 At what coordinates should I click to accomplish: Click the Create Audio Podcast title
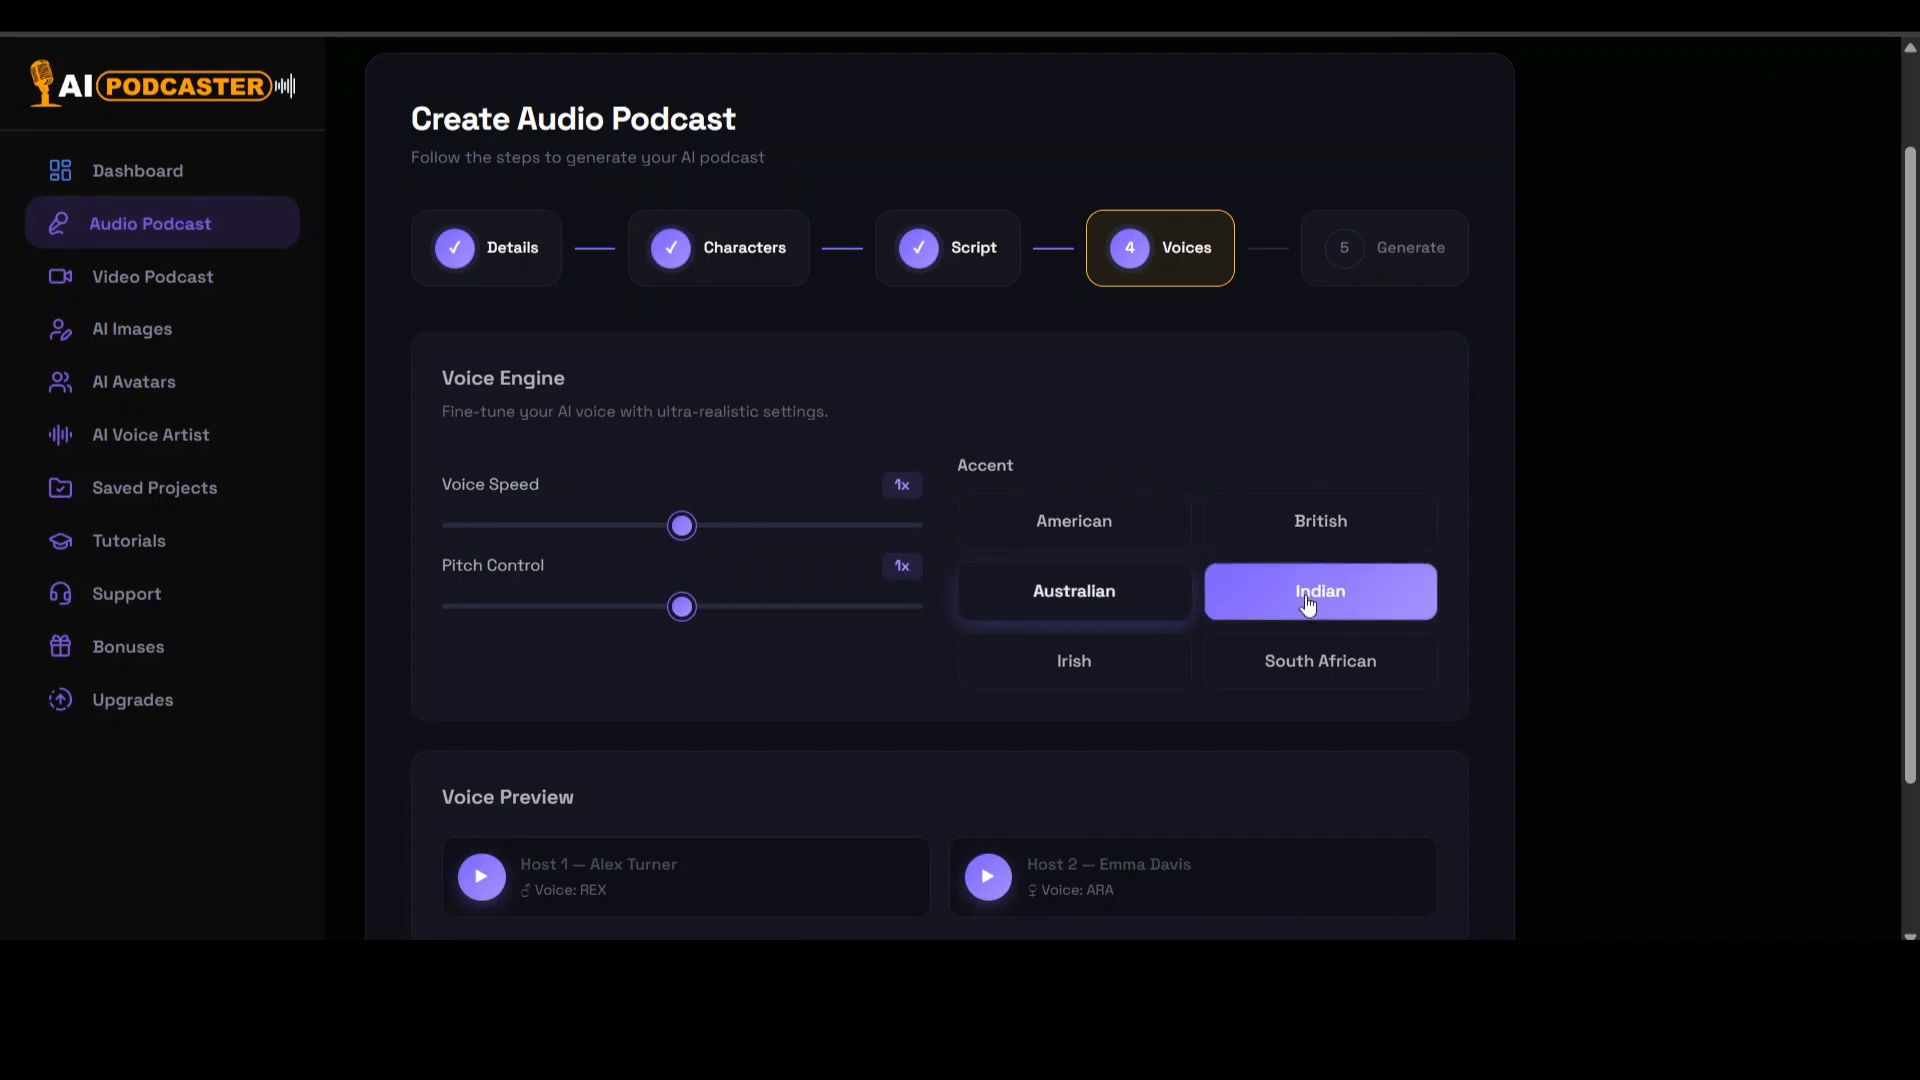pyautogui.click(x=573, y=119)
